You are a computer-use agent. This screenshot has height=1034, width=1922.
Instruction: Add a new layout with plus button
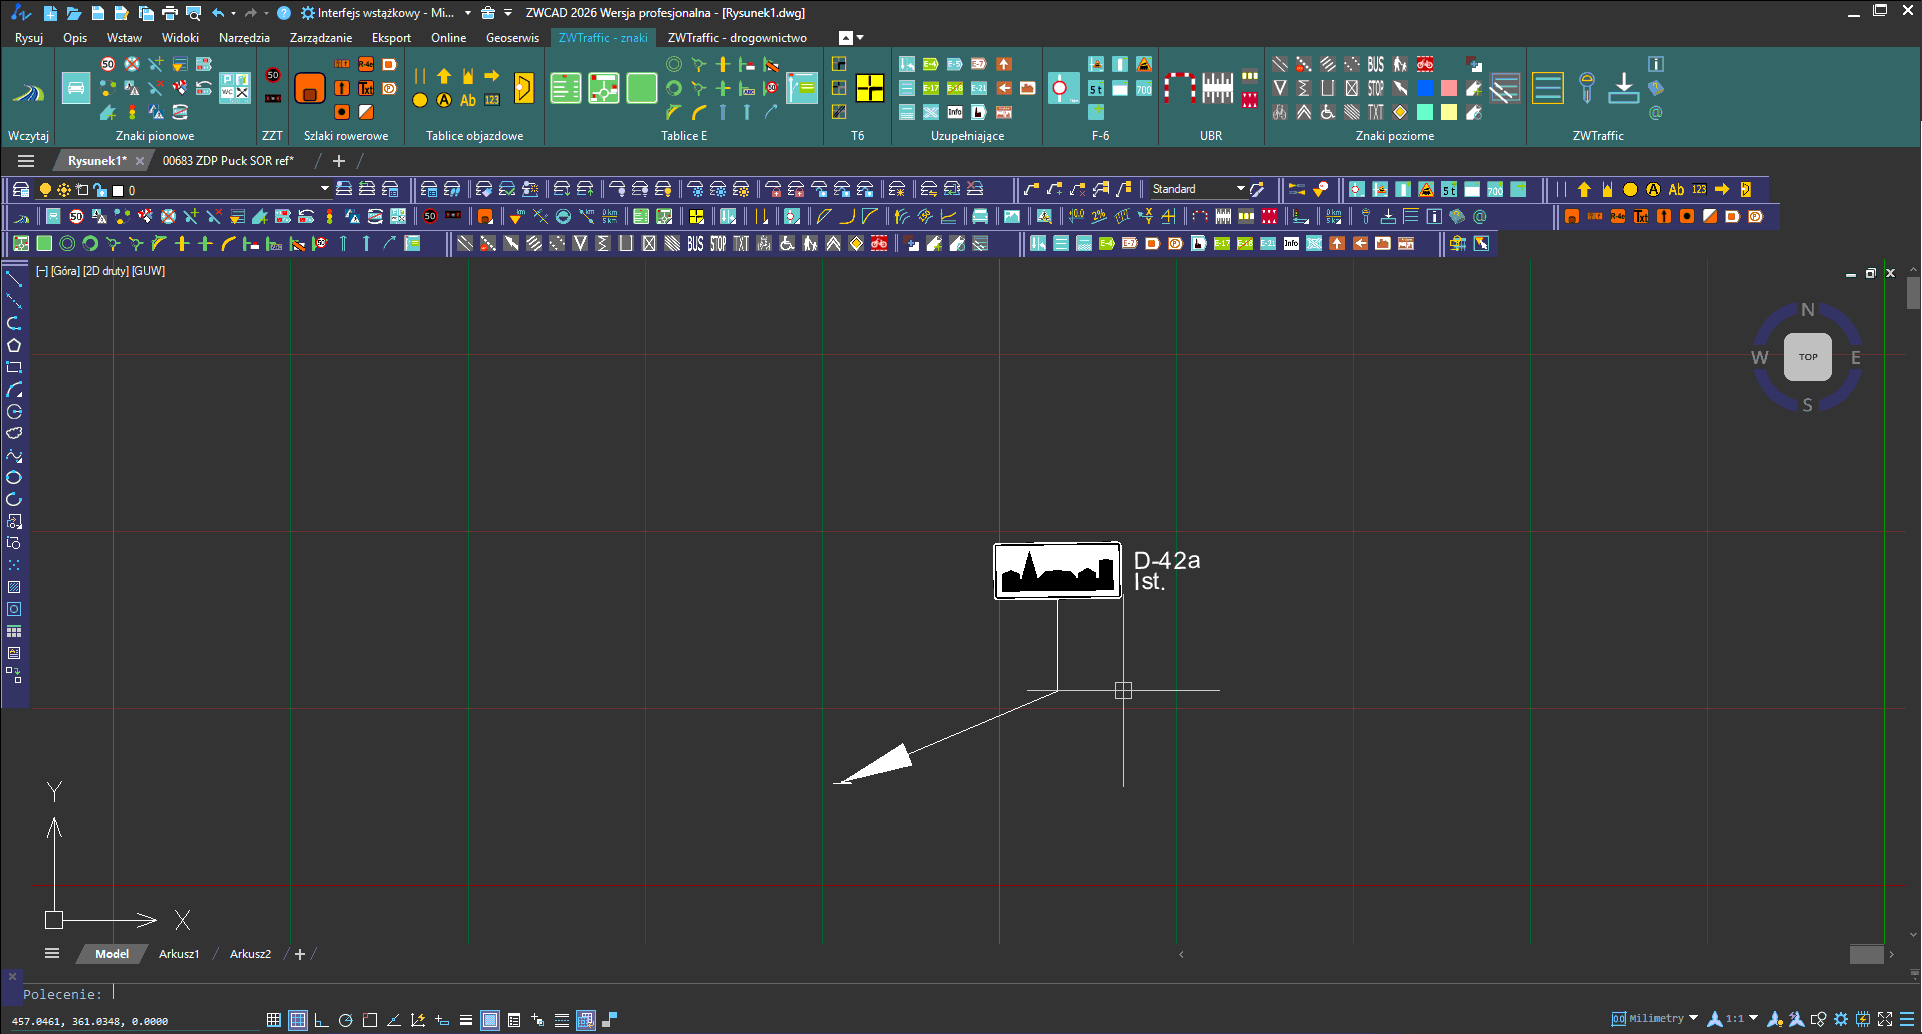pos(300,954)
